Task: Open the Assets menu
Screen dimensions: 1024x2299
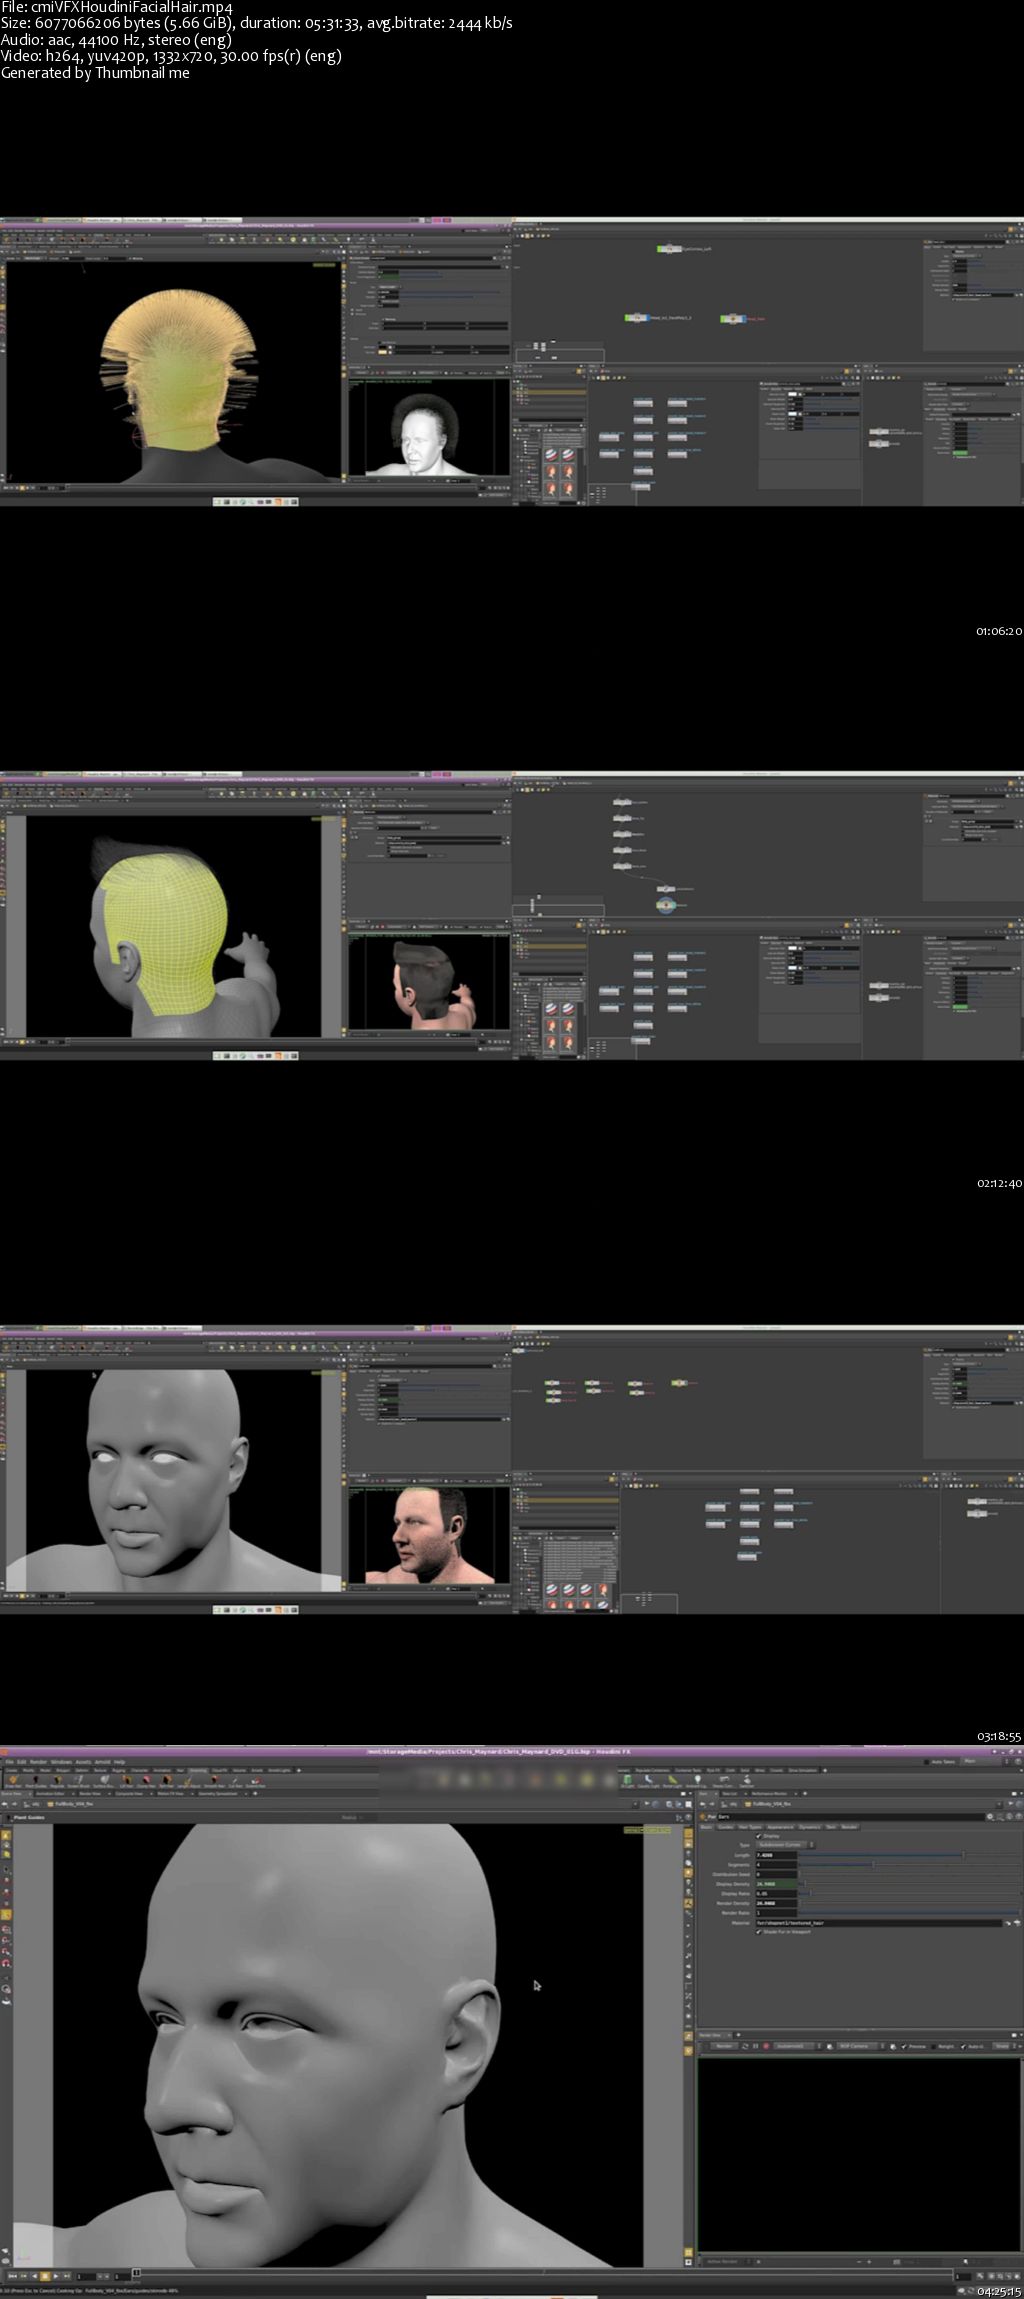Action: (83, 1762)
